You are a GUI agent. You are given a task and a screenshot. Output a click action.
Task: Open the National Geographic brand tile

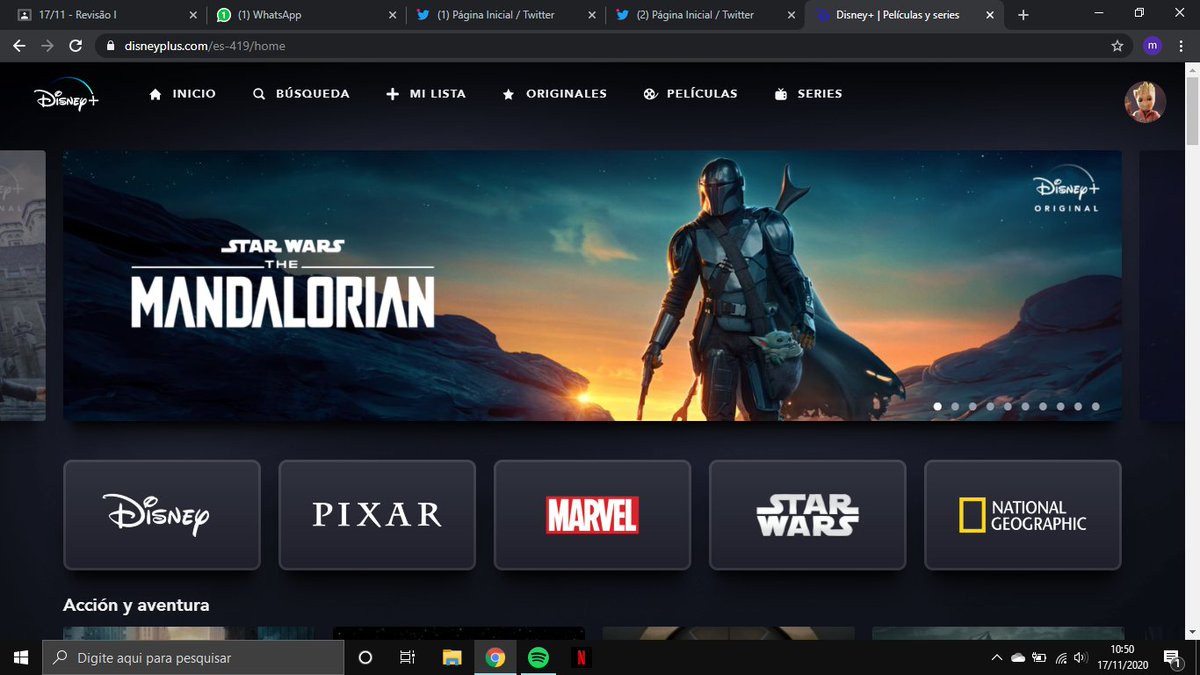[1023, 515]
